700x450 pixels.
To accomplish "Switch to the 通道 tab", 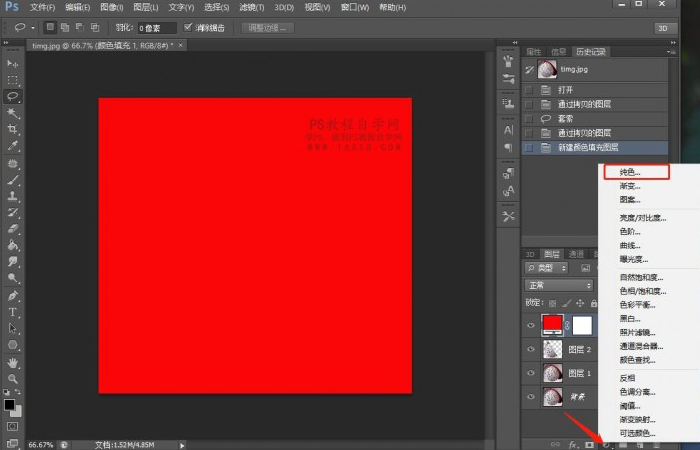I will 576,254.
